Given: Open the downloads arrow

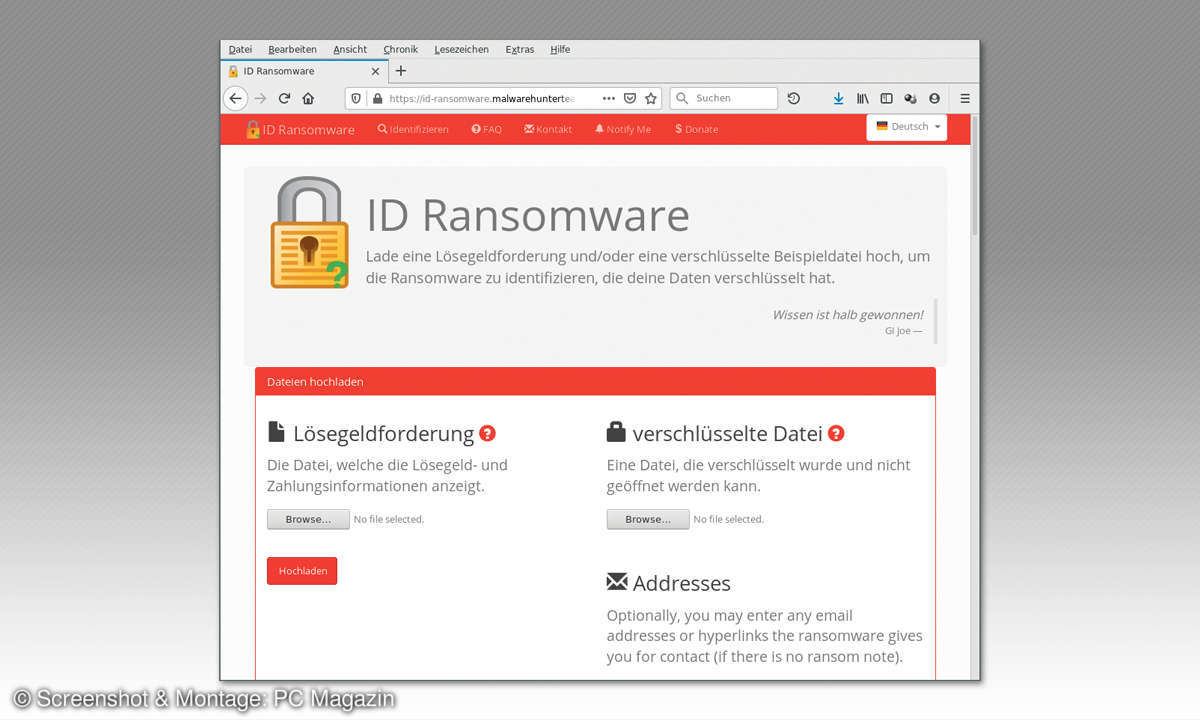Looking at the screenshot, I should click(x=838, y=98).
